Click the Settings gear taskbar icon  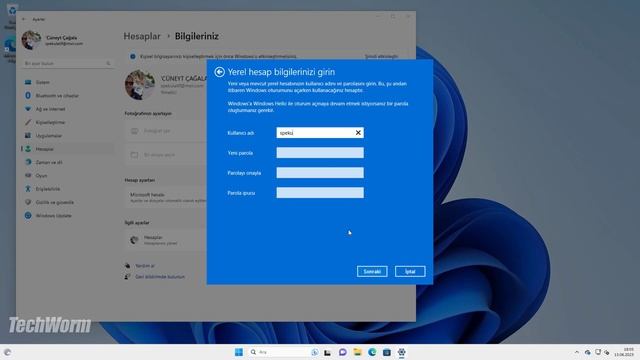tap(402, 352)
